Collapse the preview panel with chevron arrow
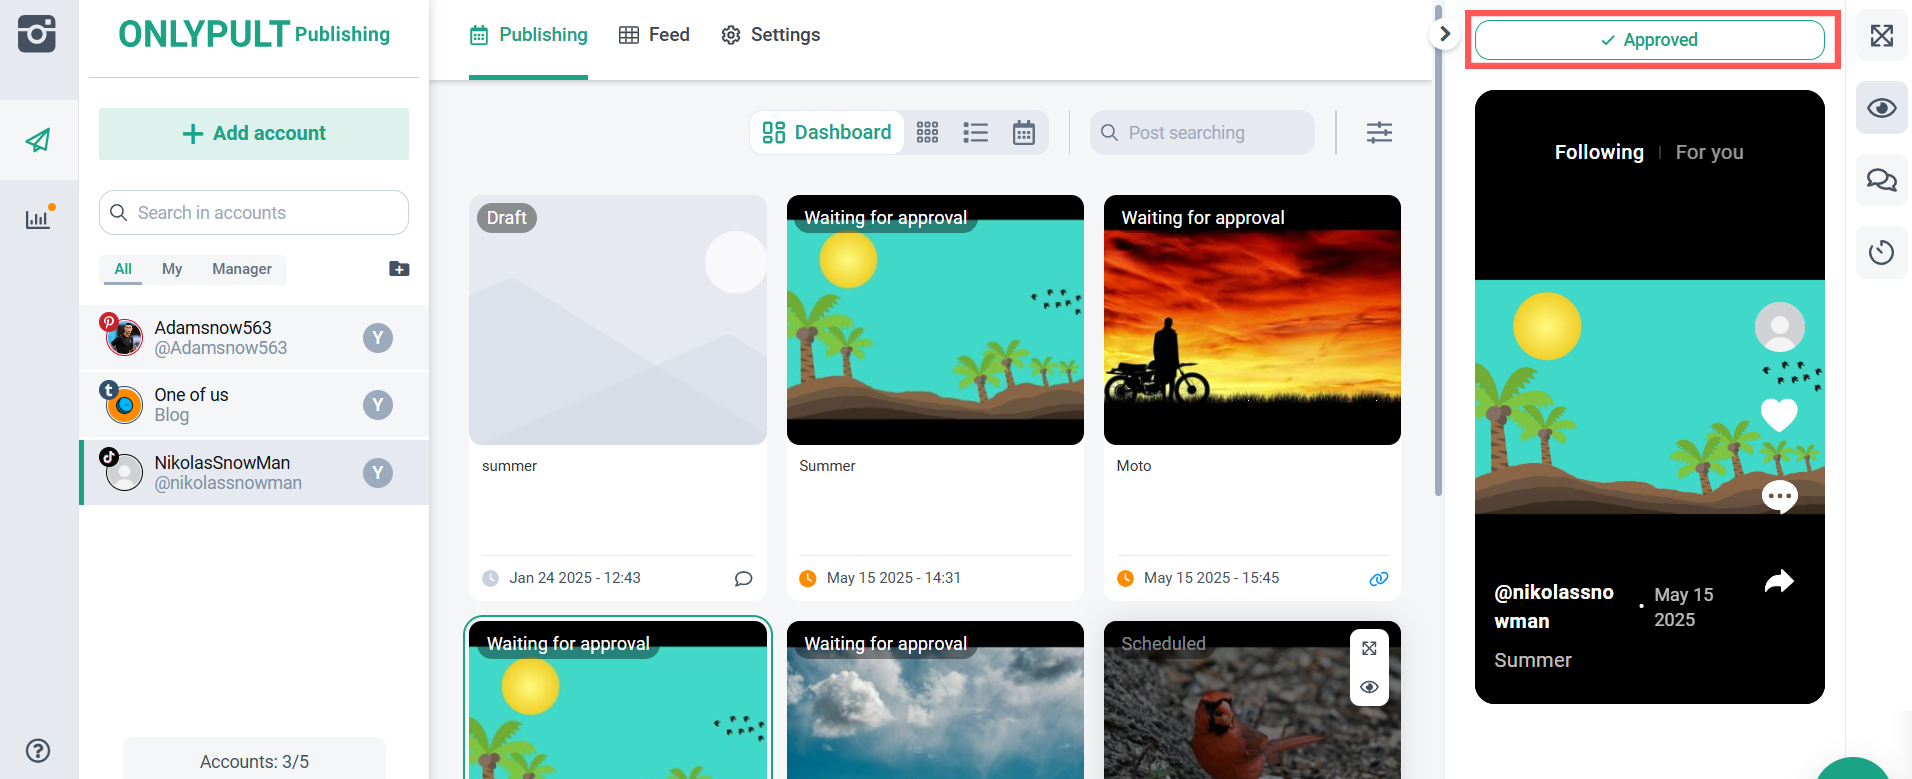1912x779 pixels. coord(1444,34)
